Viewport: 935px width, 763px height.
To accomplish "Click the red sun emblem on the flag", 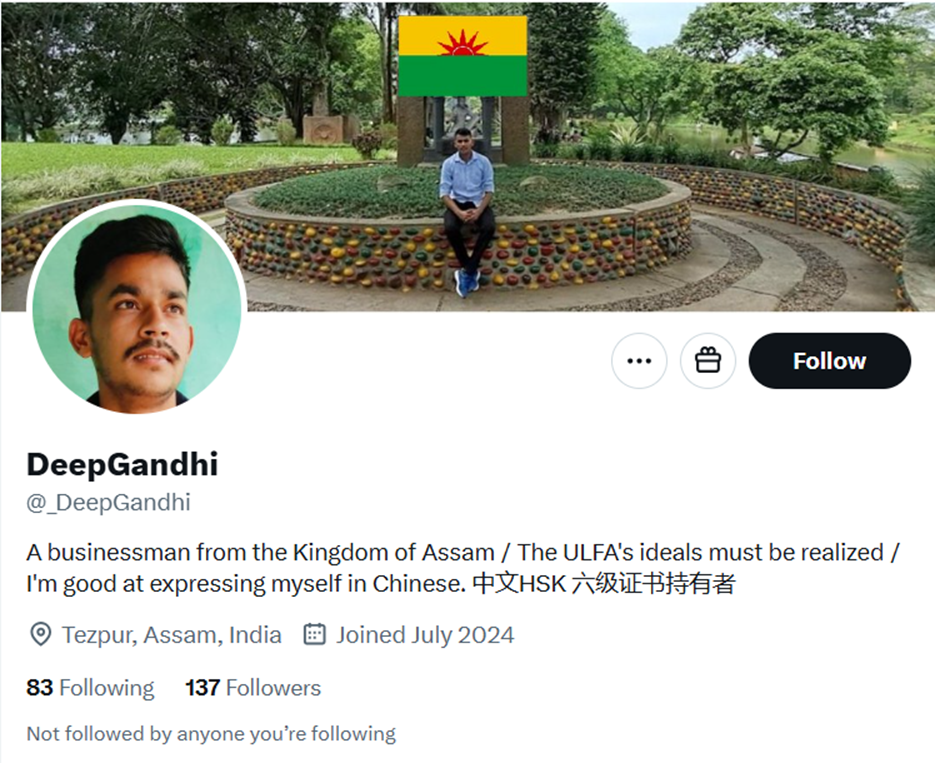I will (x=463, y=44).
